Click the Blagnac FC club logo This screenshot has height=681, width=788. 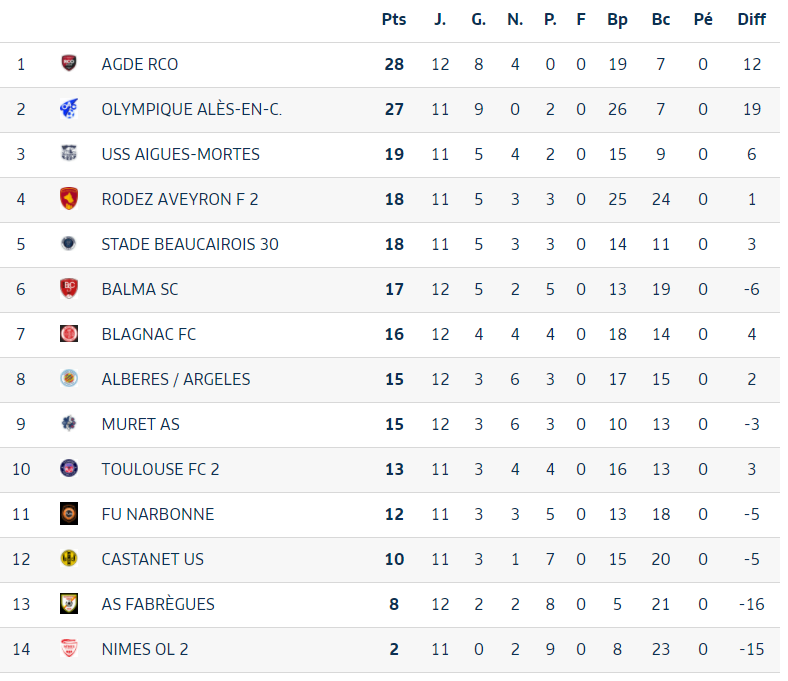coord(69,334)
